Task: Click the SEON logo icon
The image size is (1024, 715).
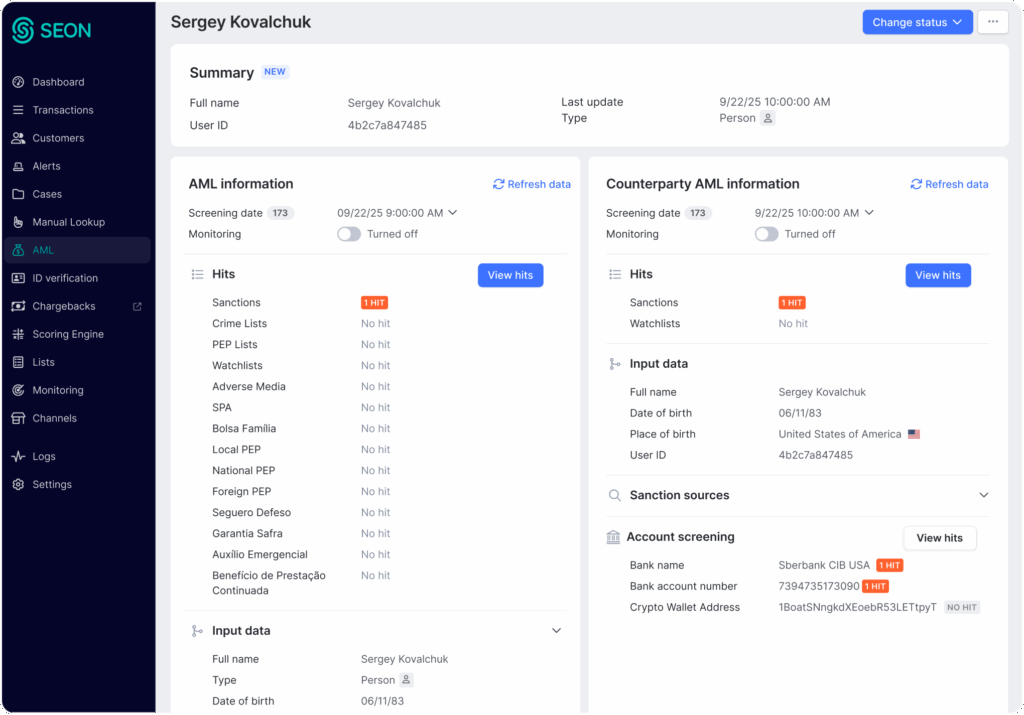Action: point(24,30)
